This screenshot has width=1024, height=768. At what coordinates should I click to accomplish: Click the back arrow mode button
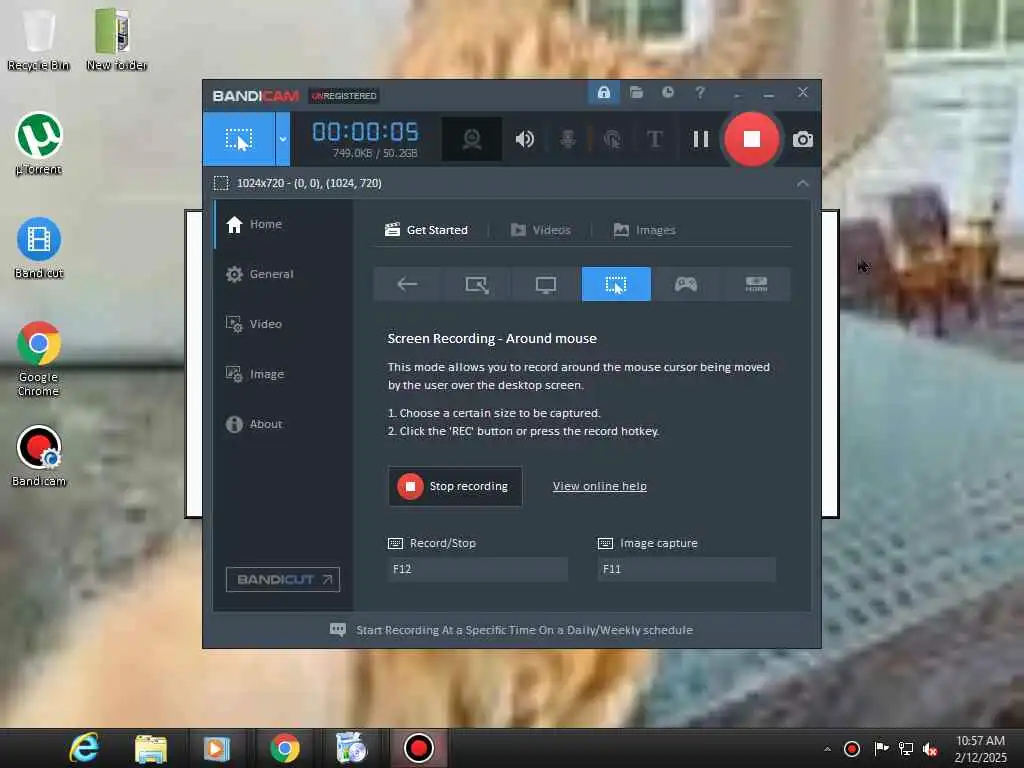click(408, 284)
